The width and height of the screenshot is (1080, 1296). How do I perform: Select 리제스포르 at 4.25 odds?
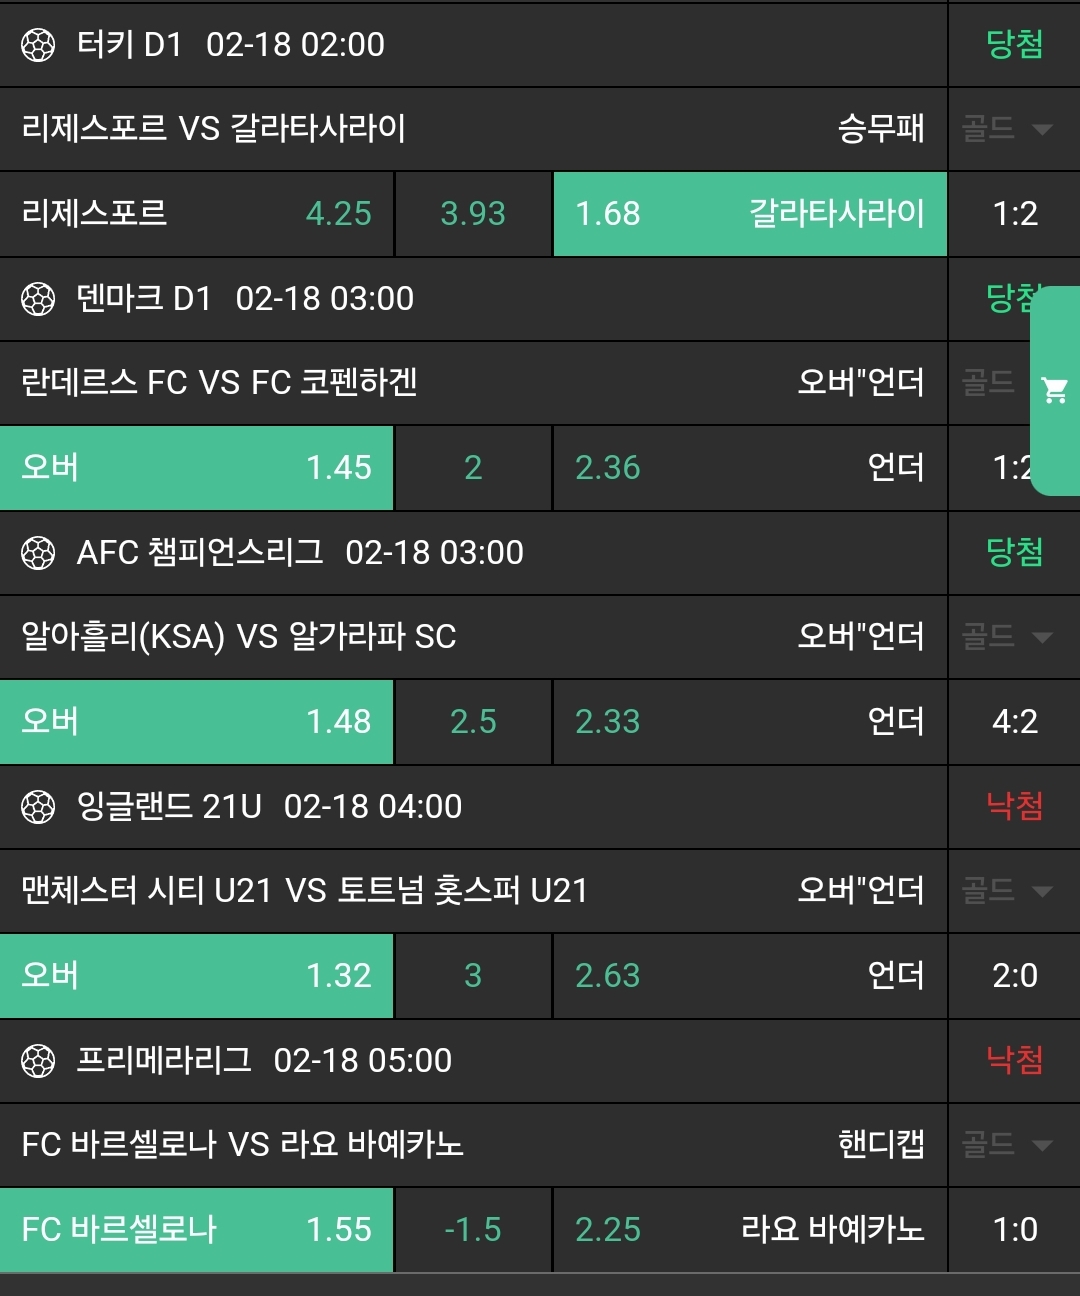[x=197, y=214]
